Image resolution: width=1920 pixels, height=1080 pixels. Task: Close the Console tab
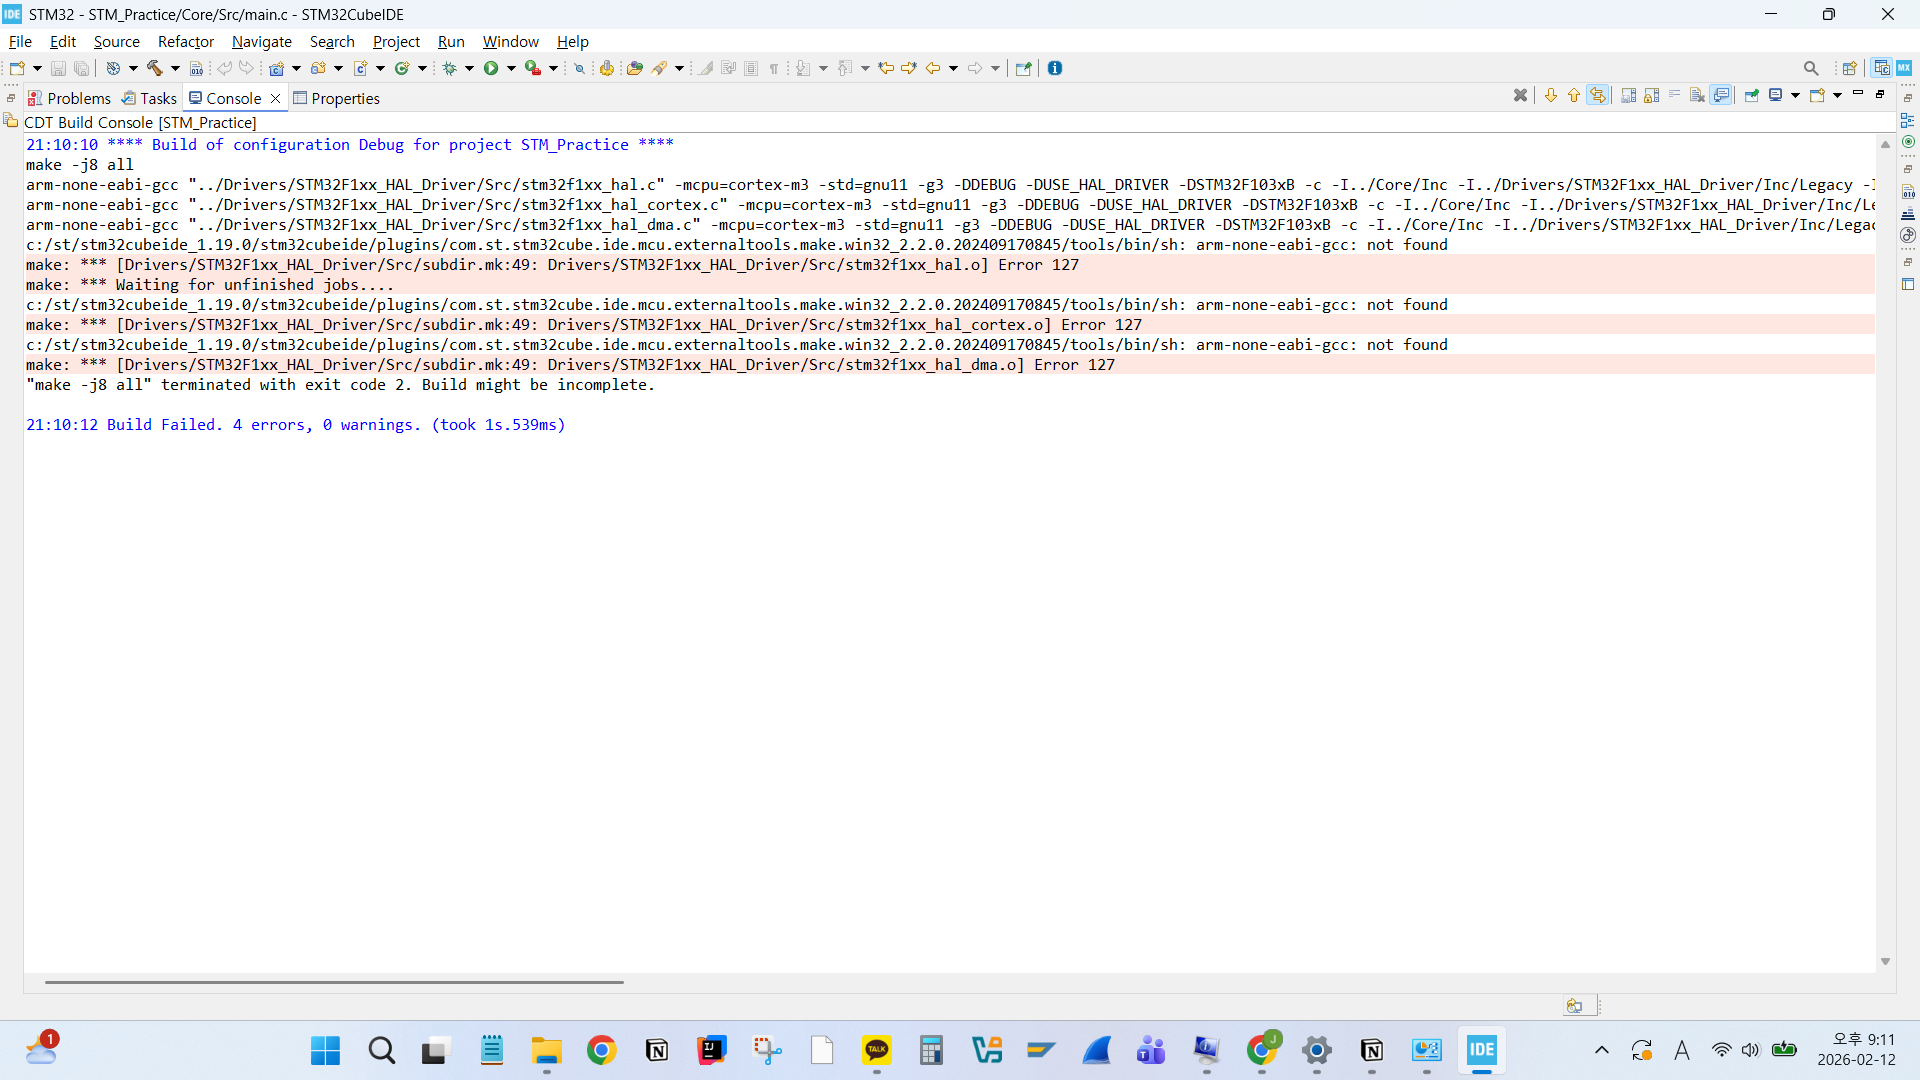[x=276, y=98]
